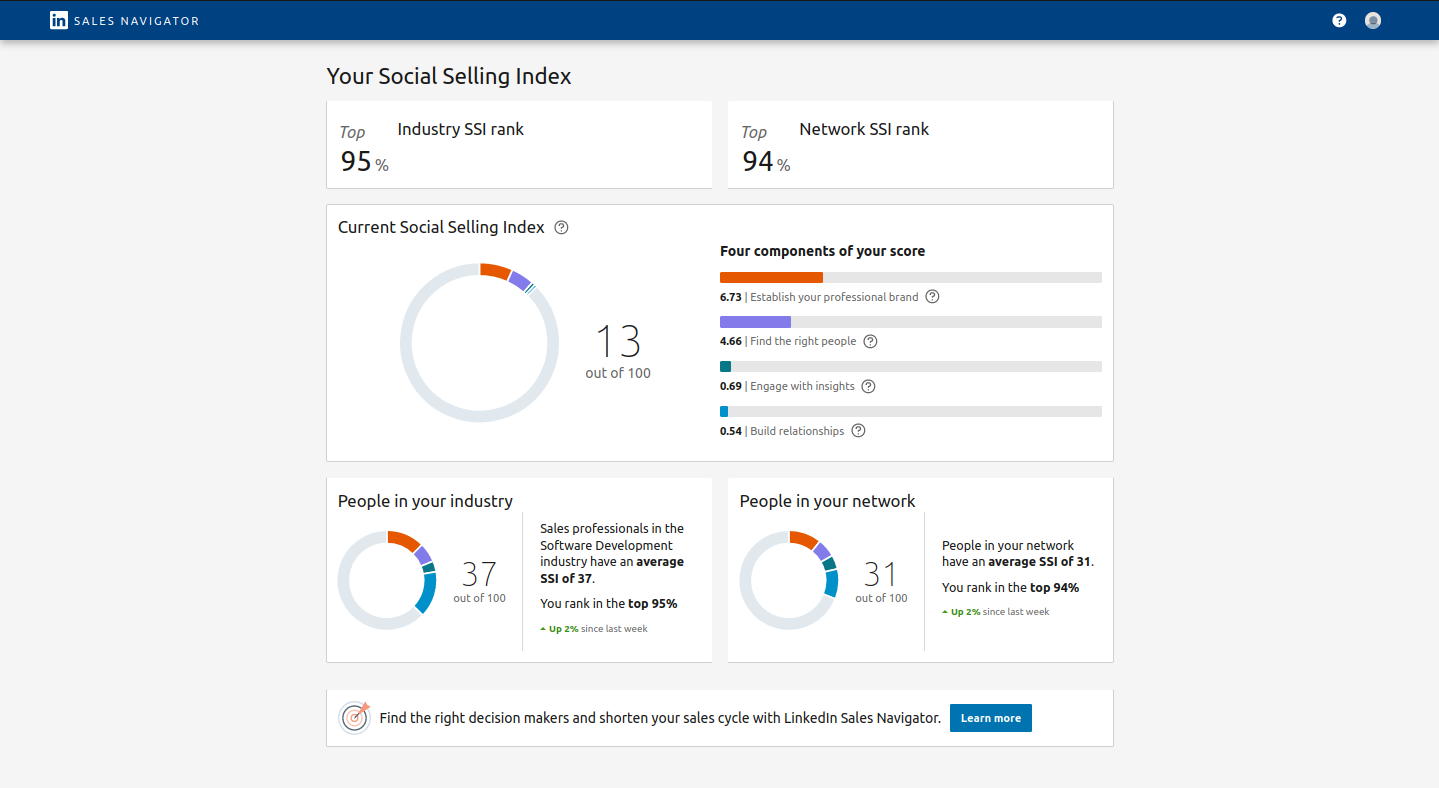
Task: Click Up 2% since last week under industry
Action: coord(594,629)
